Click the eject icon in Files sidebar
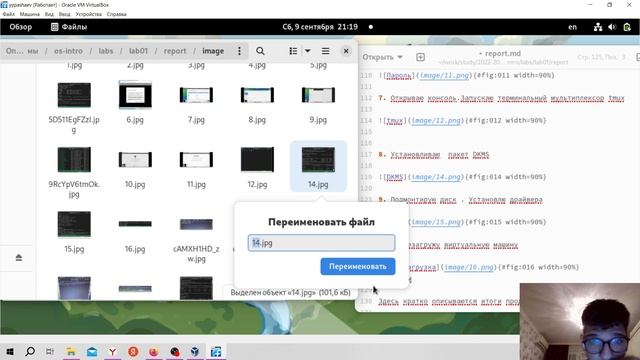Screen dimensions: 640x360 click(x=19, y=258)
